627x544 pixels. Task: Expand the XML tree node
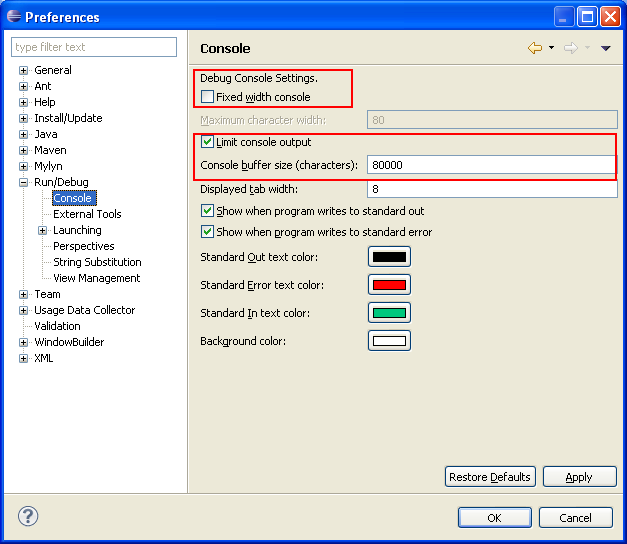click(23, 358)
